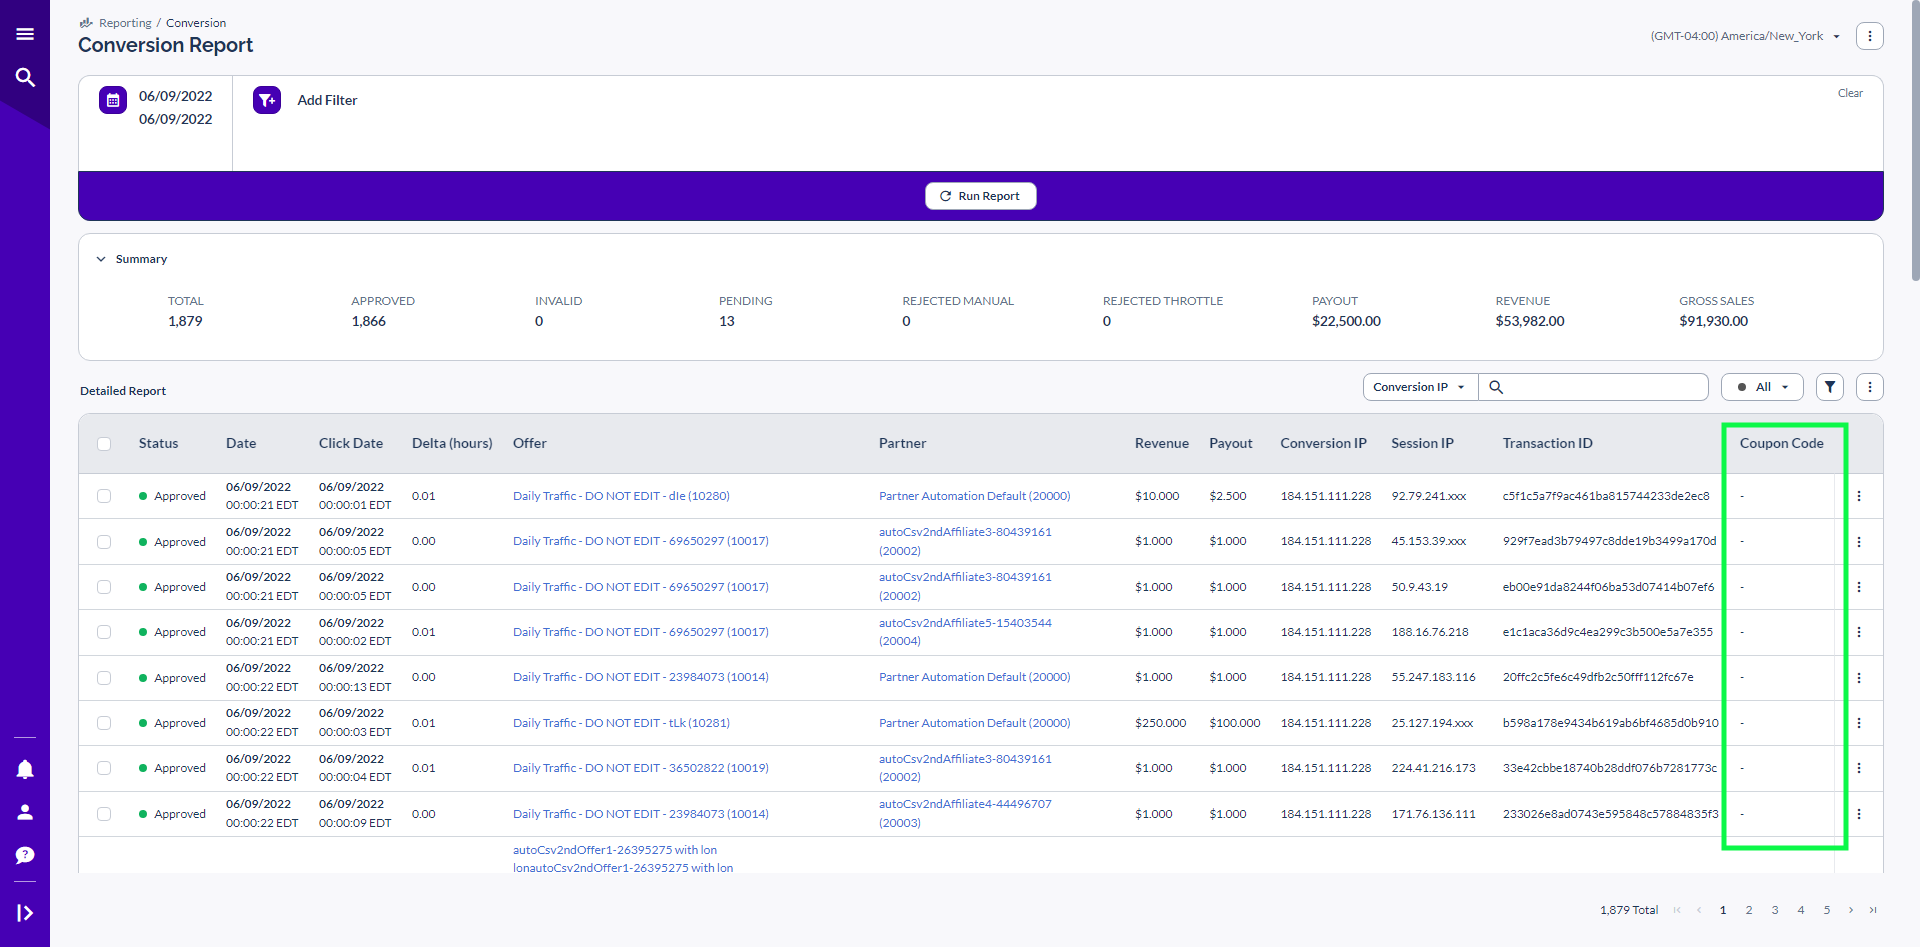Viewport: 1920px width, 947px height.
Task: Click revenue value $250.000
Action: tap(1160, 723)
